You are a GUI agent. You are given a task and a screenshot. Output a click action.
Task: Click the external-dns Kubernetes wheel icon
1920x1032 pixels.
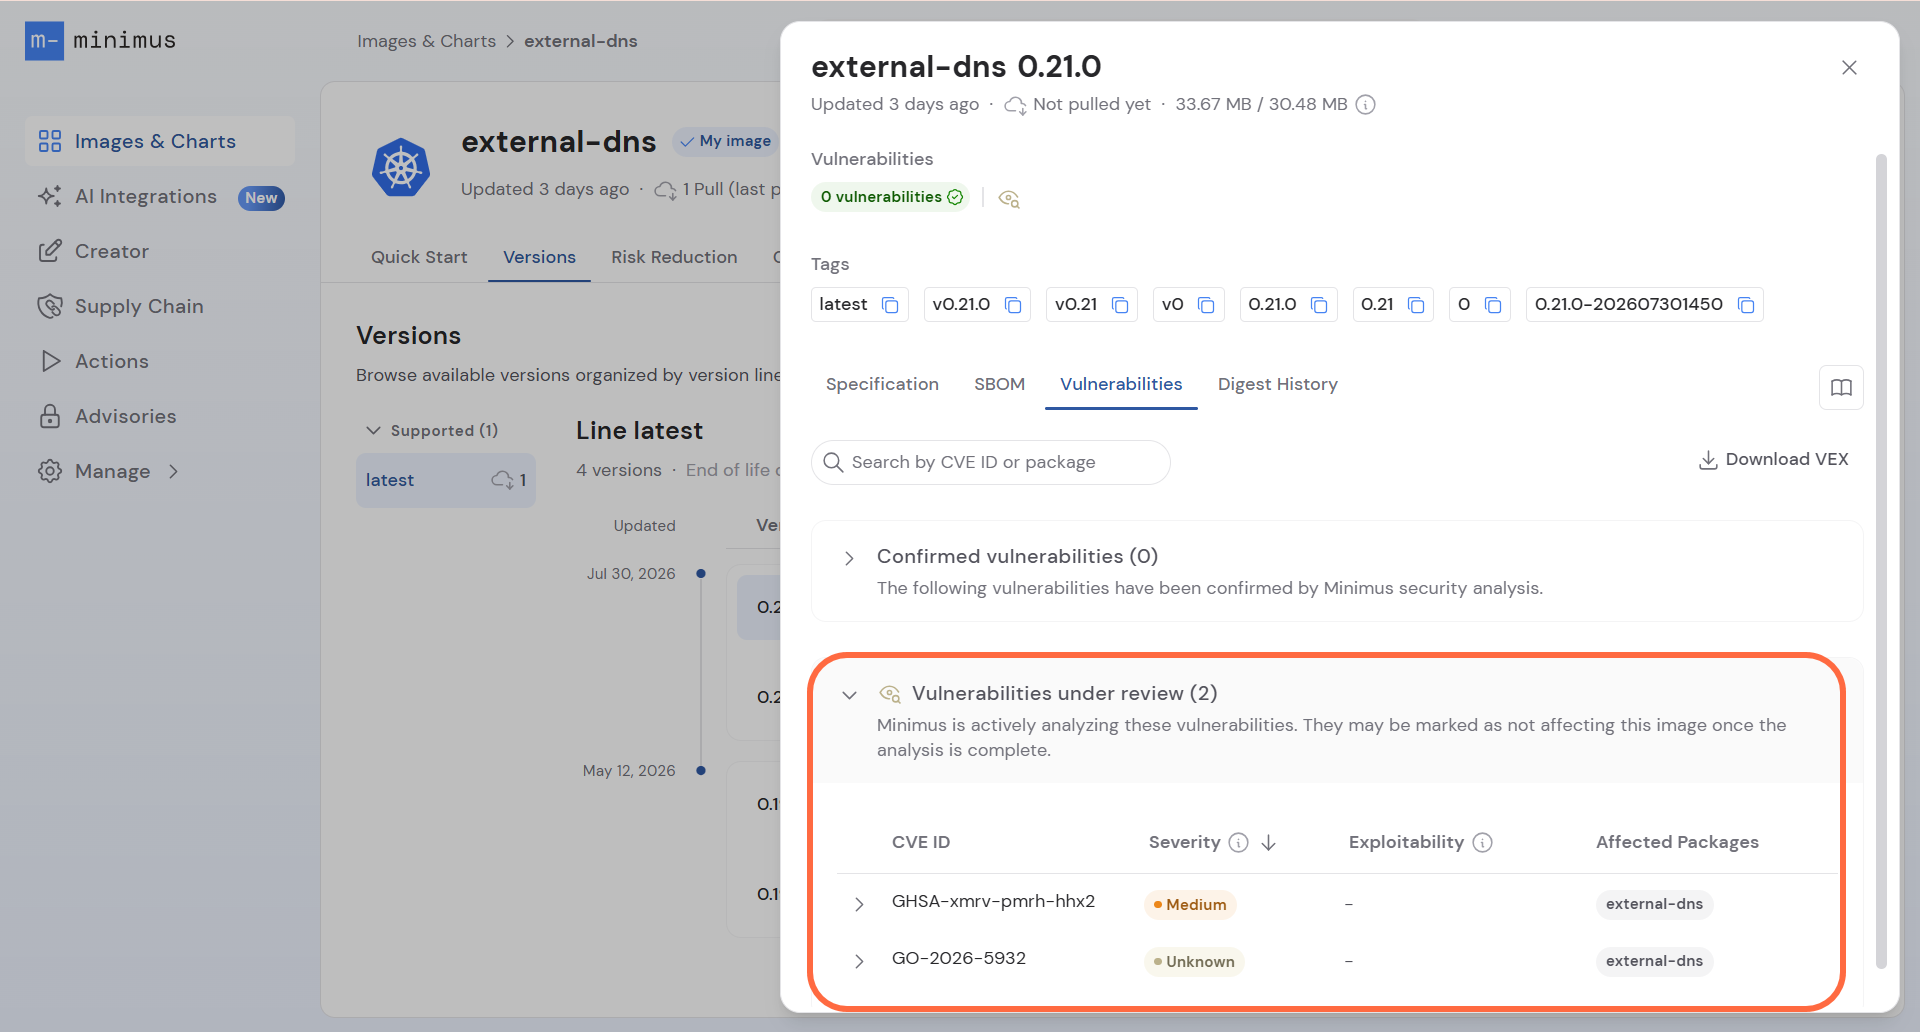[x=401, y=167]
